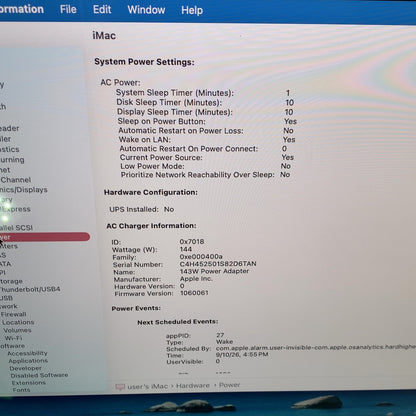
Task: Select Firewall under Network
Action: tap(13, 314)
